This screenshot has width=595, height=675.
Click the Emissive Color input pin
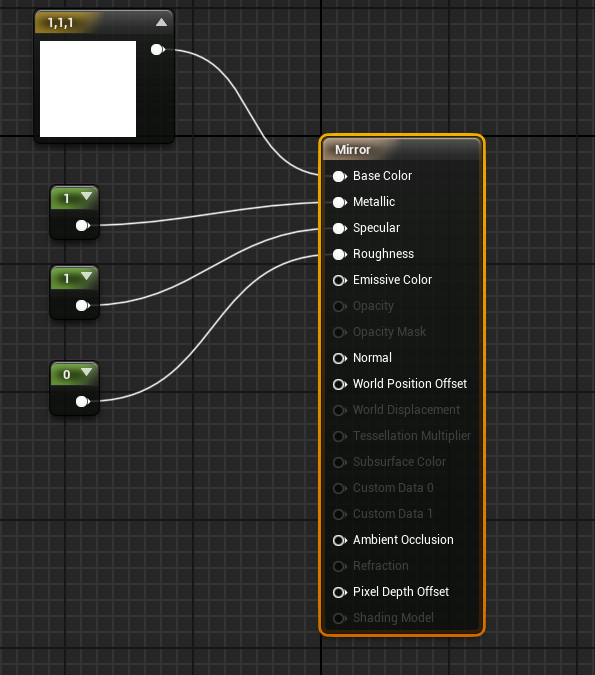(x=340, y=280)
